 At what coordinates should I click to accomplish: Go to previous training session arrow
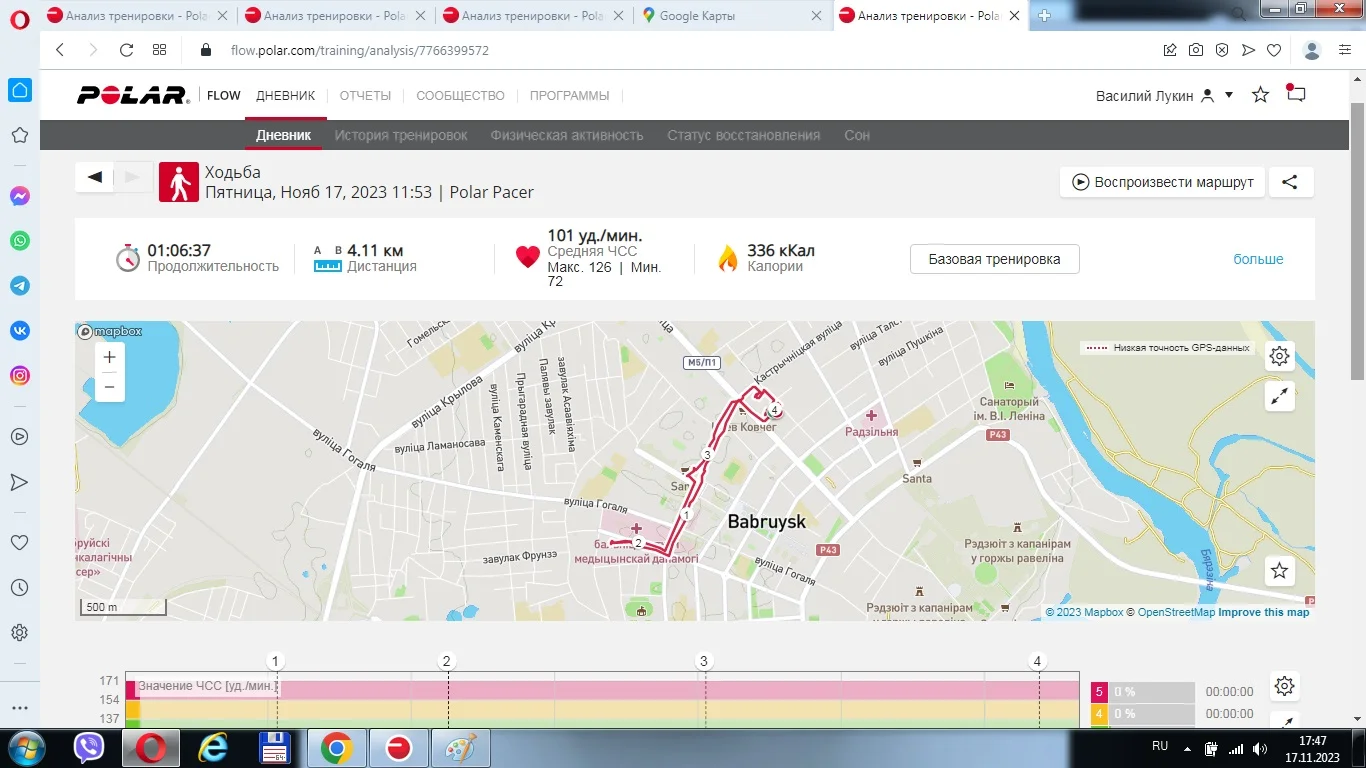coord(94,177)
